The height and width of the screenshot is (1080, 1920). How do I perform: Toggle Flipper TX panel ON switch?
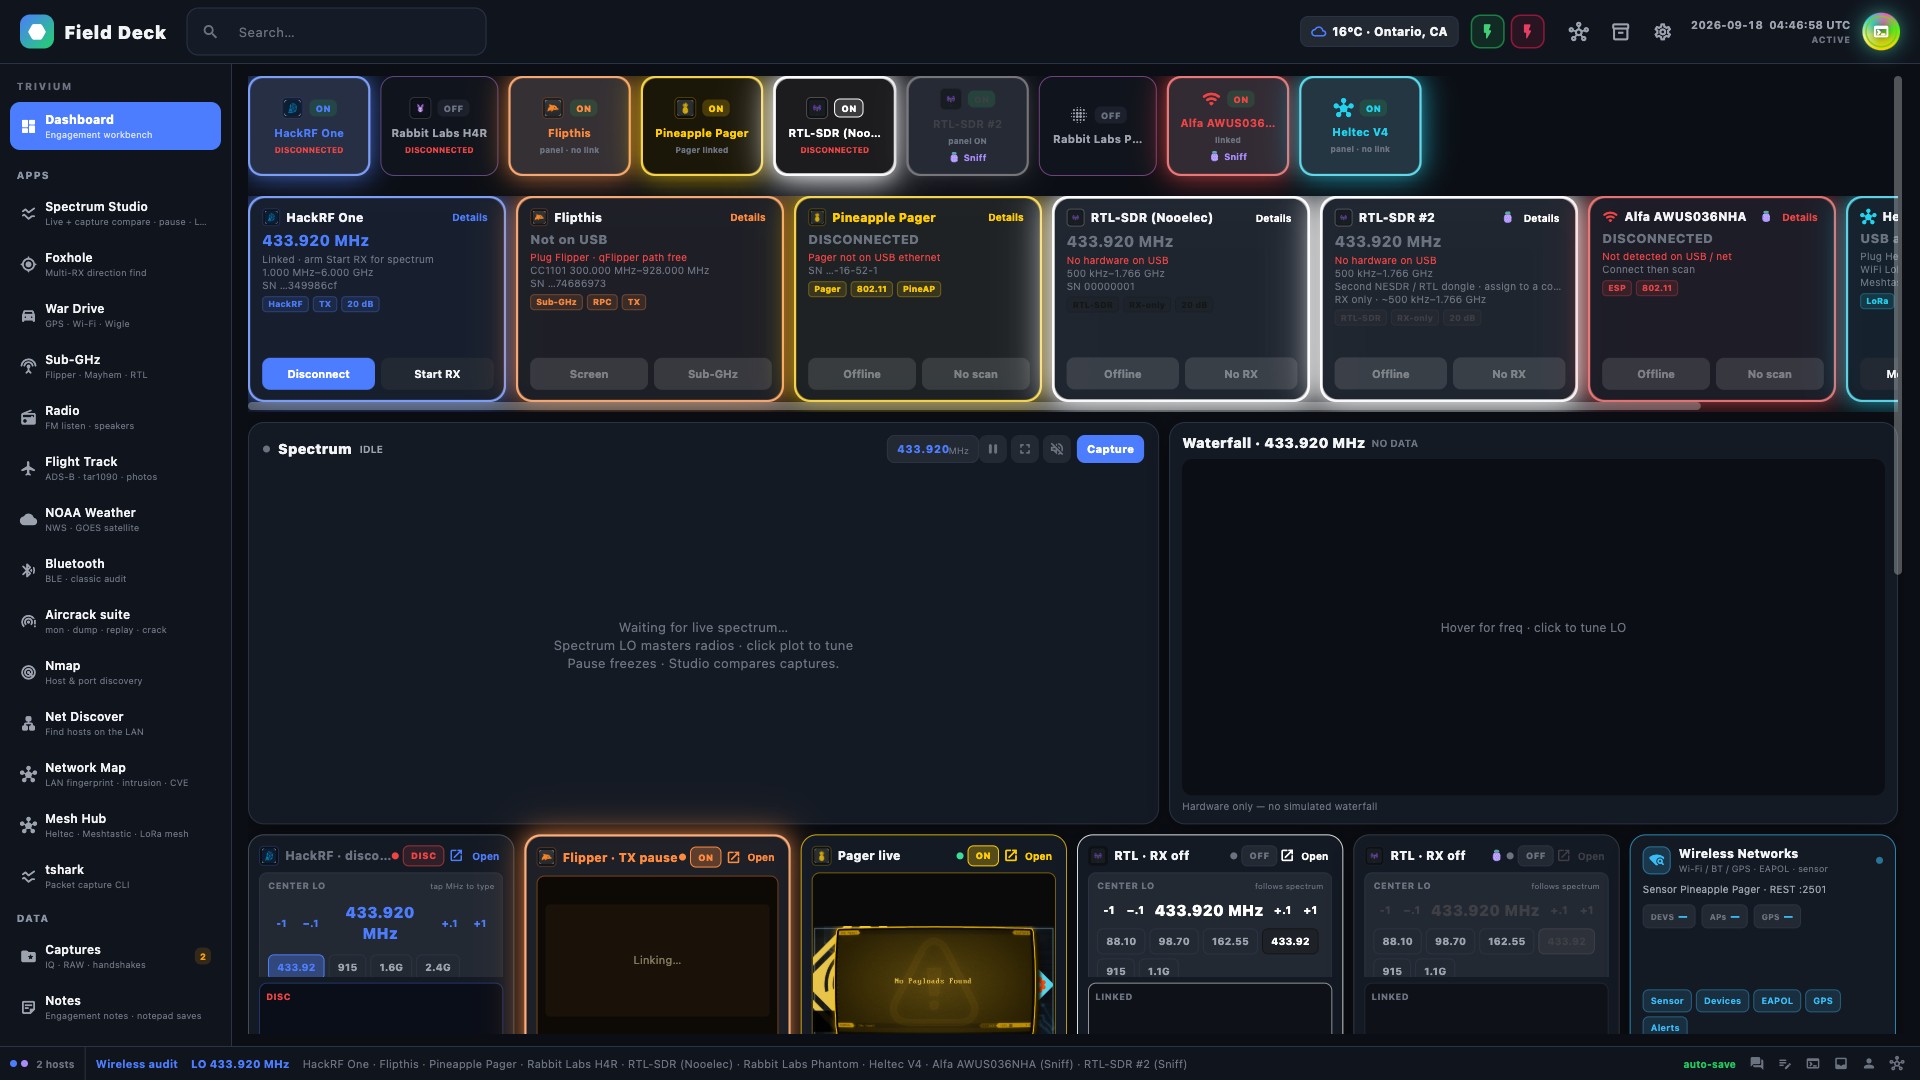[706, 857]
